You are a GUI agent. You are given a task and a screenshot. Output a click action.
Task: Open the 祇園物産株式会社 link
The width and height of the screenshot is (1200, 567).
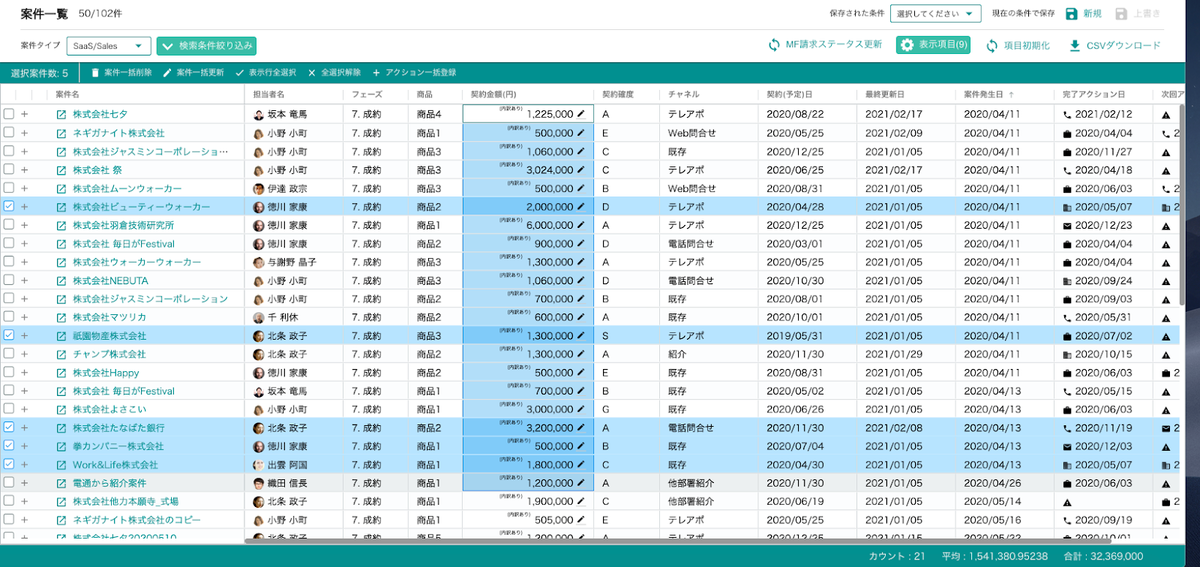[x=109, y=336]
